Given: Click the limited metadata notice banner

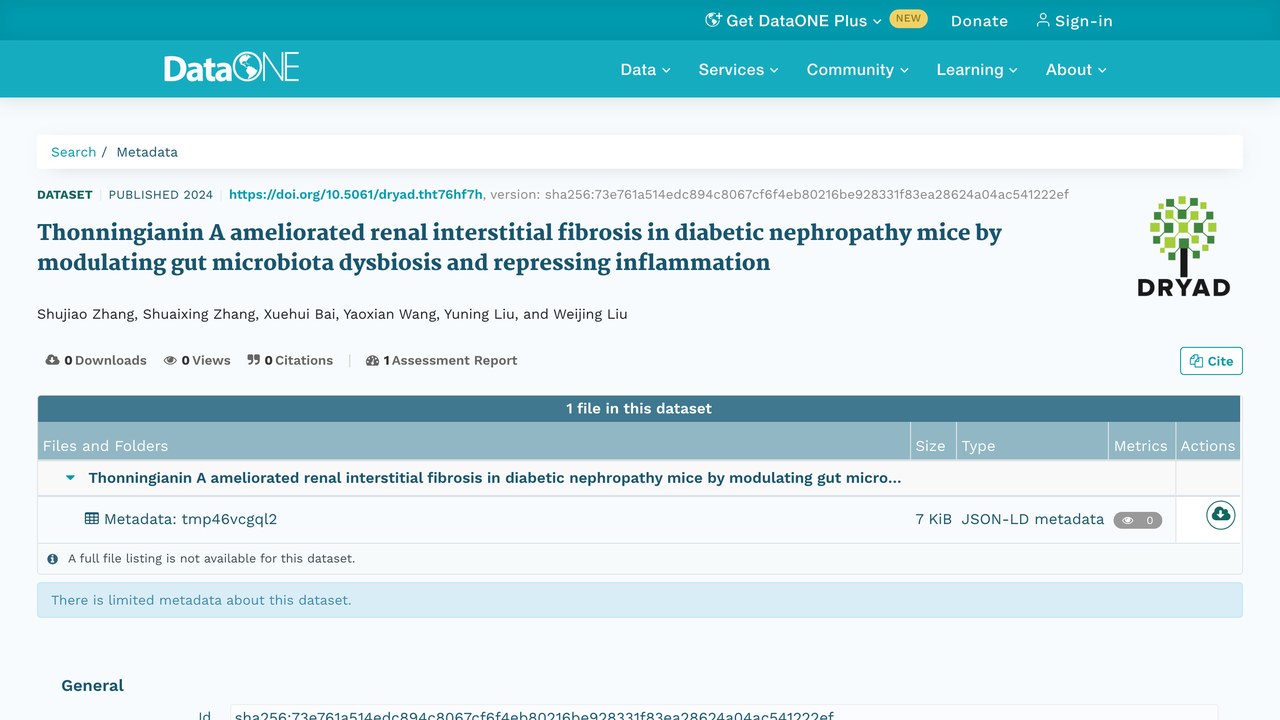Looking at the screenshot, I should tap(640, 600).
